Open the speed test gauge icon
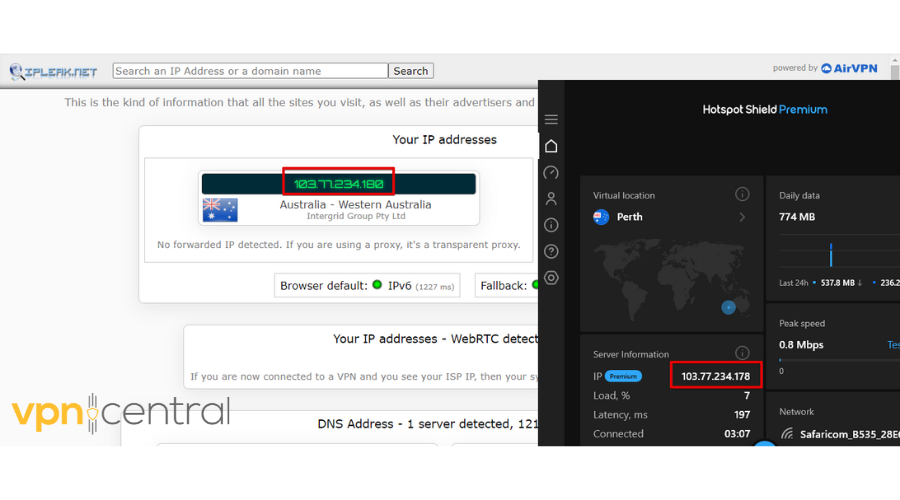This screenshot has width=900, height=500. pos(551,172)
